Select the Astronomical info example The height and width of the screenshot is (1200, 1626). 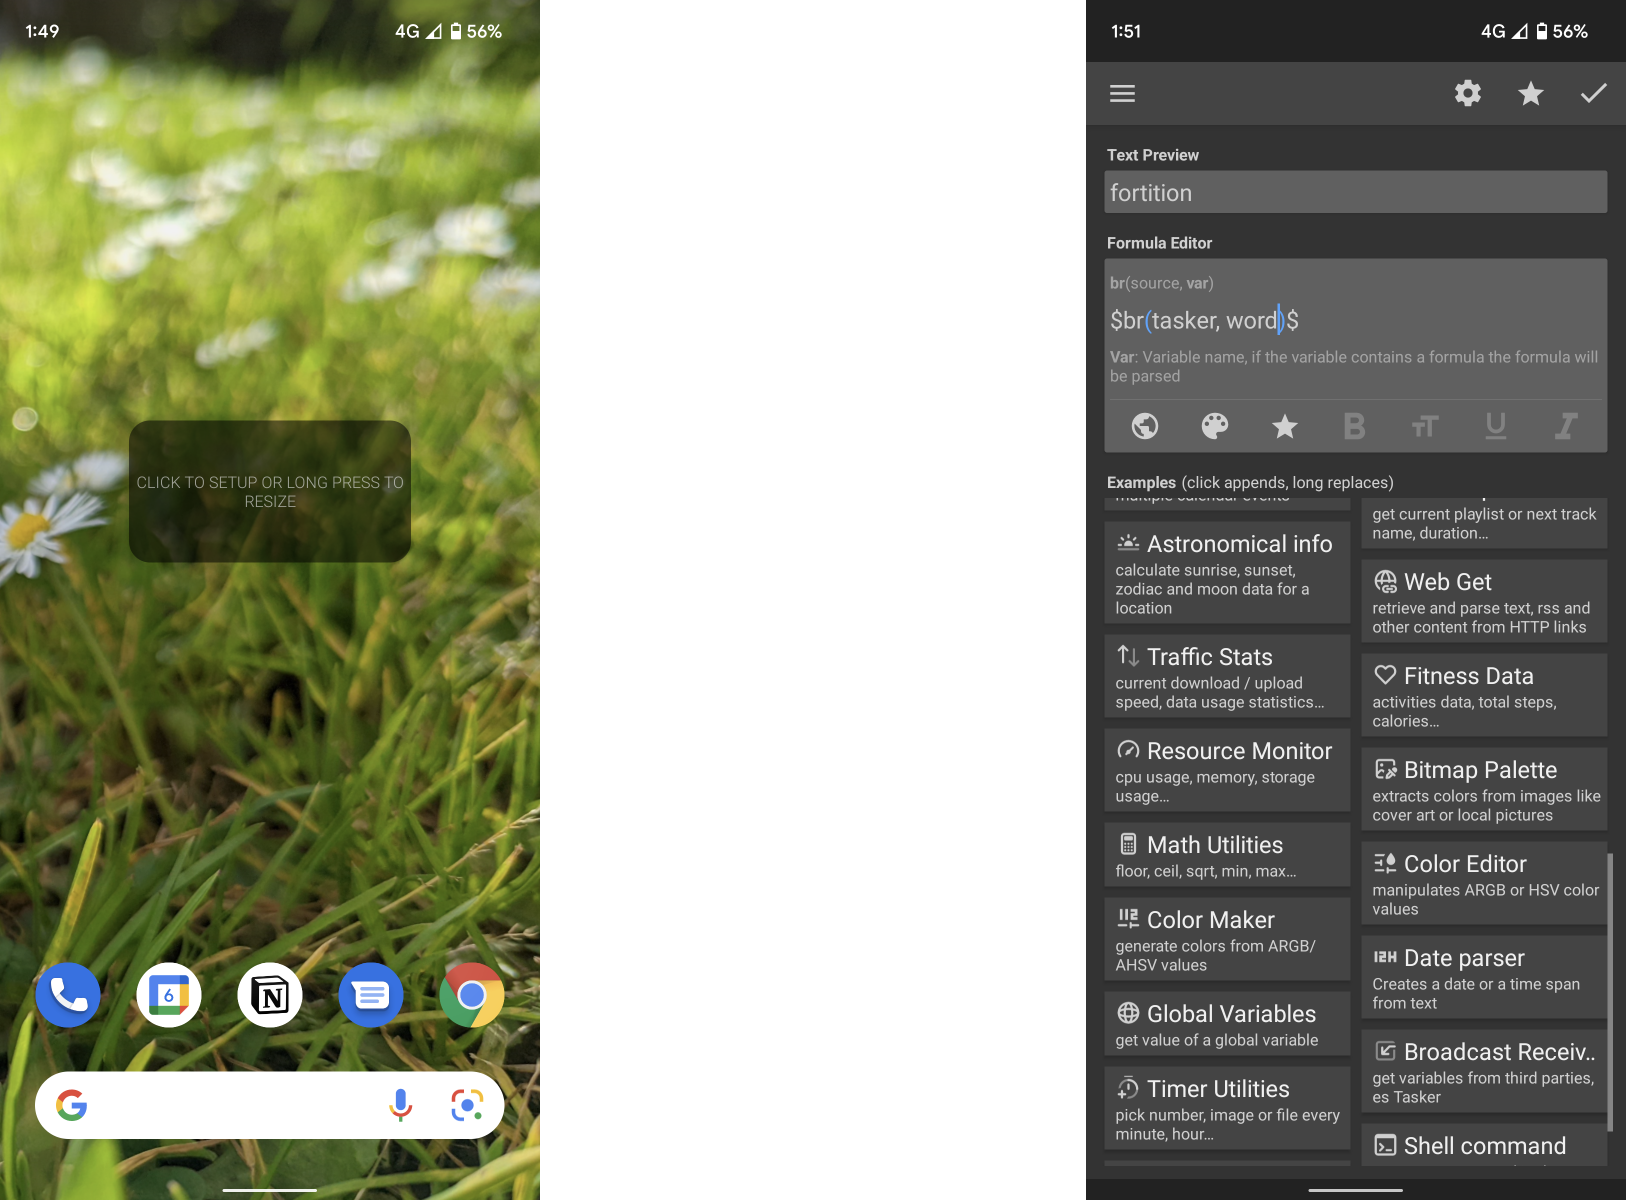(1227, 573)
